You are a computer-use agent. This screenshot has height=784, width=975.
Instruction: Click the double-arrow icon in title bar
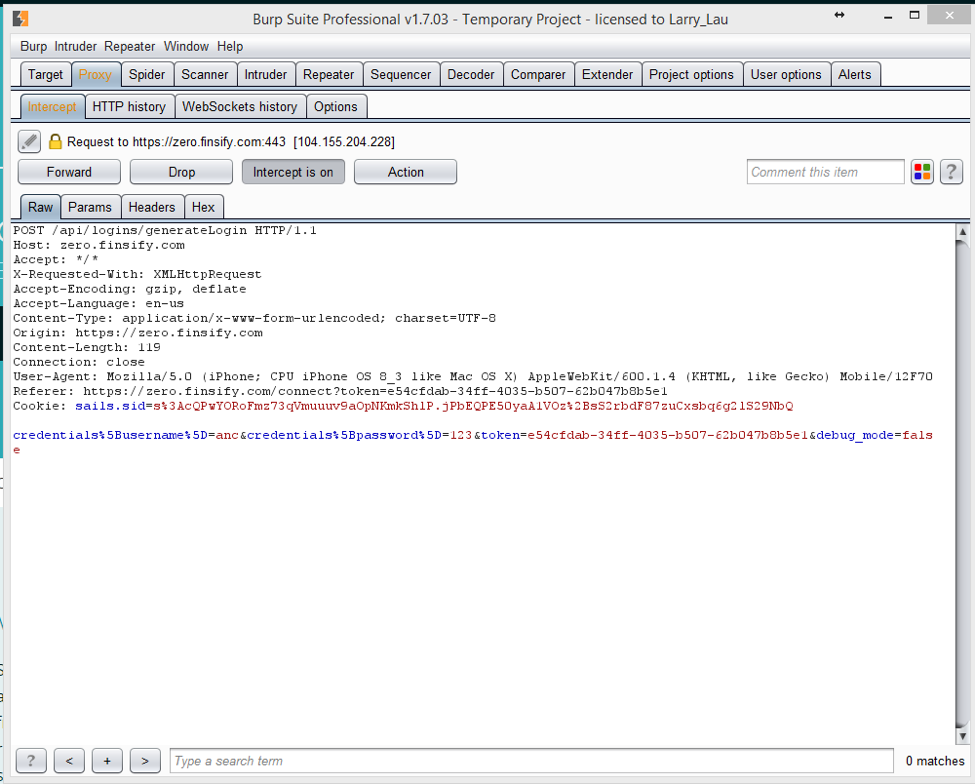[x=839, y=15]
